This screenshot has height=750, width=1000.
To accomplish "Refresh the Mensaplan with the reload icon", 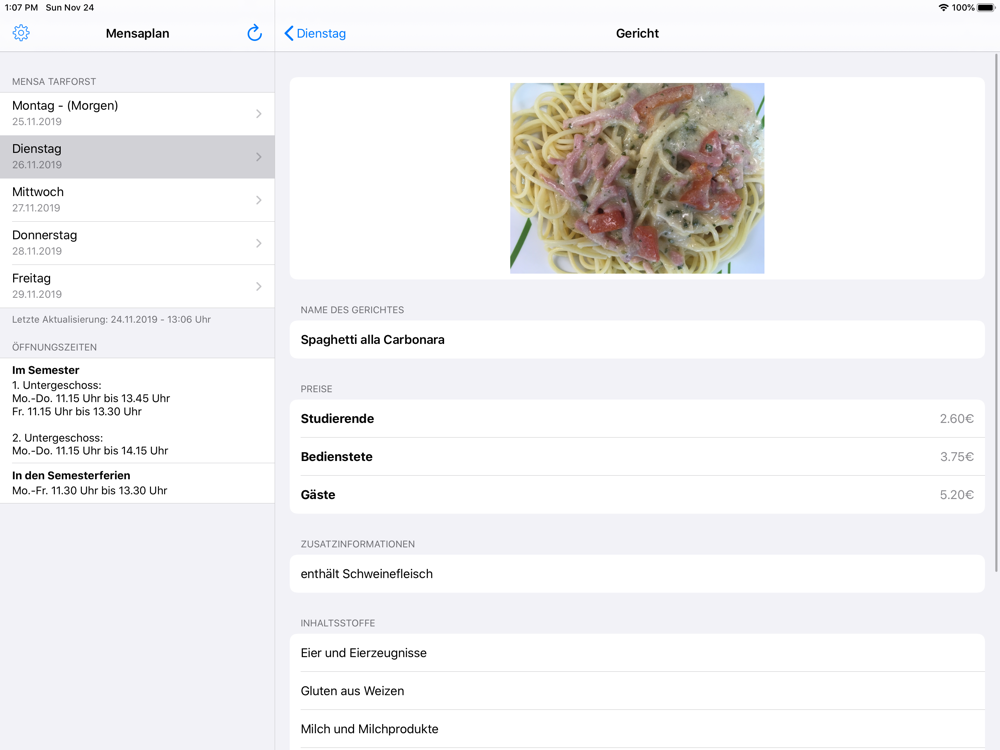I will click(254, 33).
